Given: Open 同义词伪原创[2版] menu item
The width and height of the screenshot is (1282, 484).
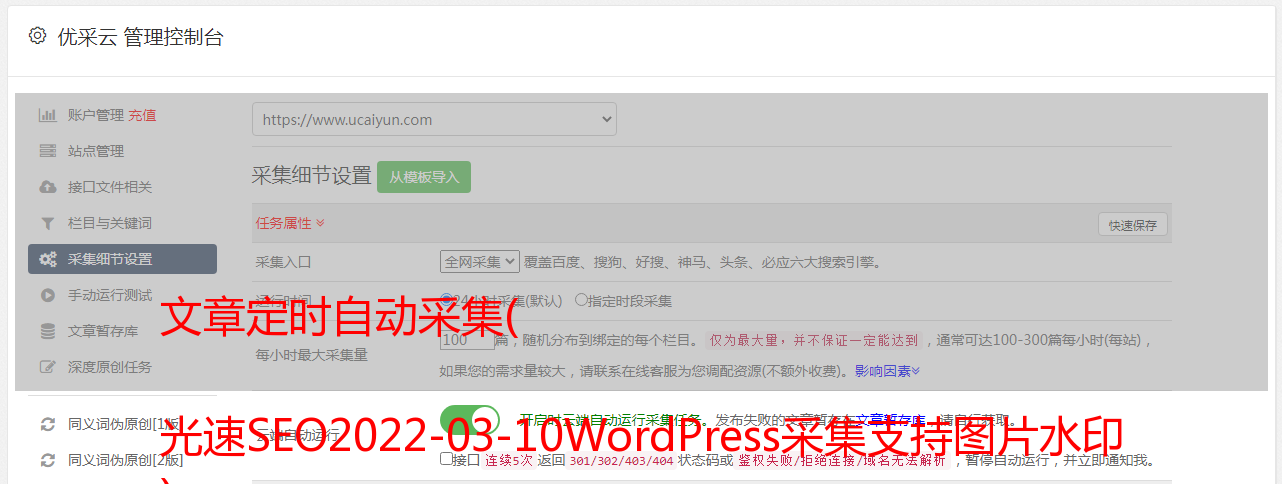Looking at the screenshot, I should click(126, 460).
